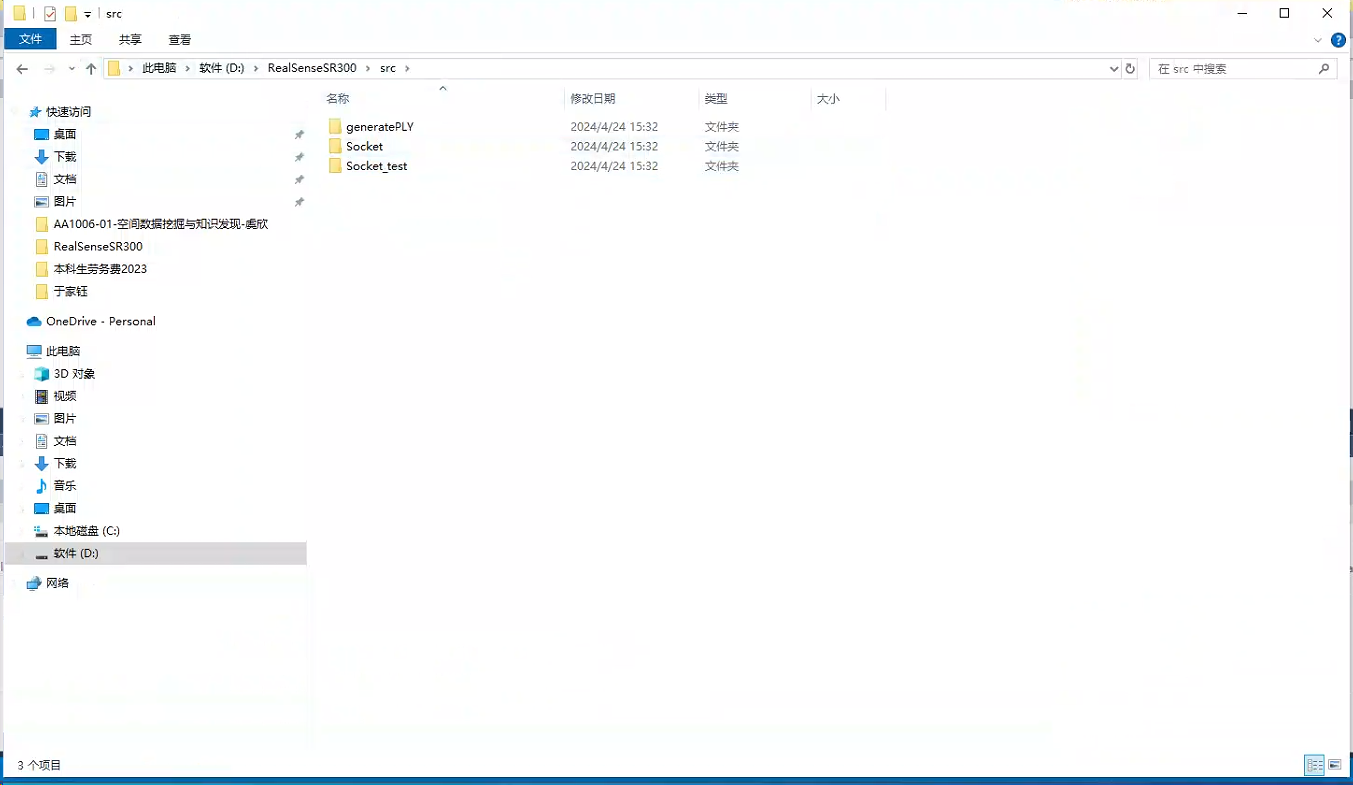
Task: Click the Properties quick access icon
Action: click(x=50, y=14)
